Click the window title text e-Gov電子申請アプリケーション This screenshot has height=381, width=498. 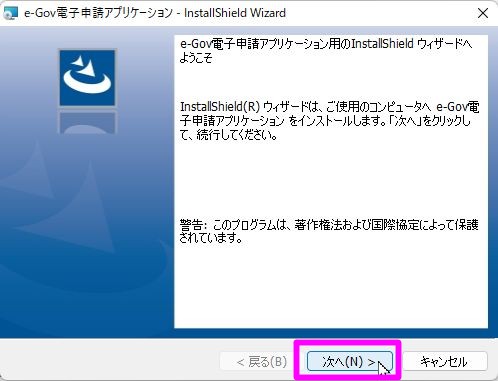(x=99, y=13)
